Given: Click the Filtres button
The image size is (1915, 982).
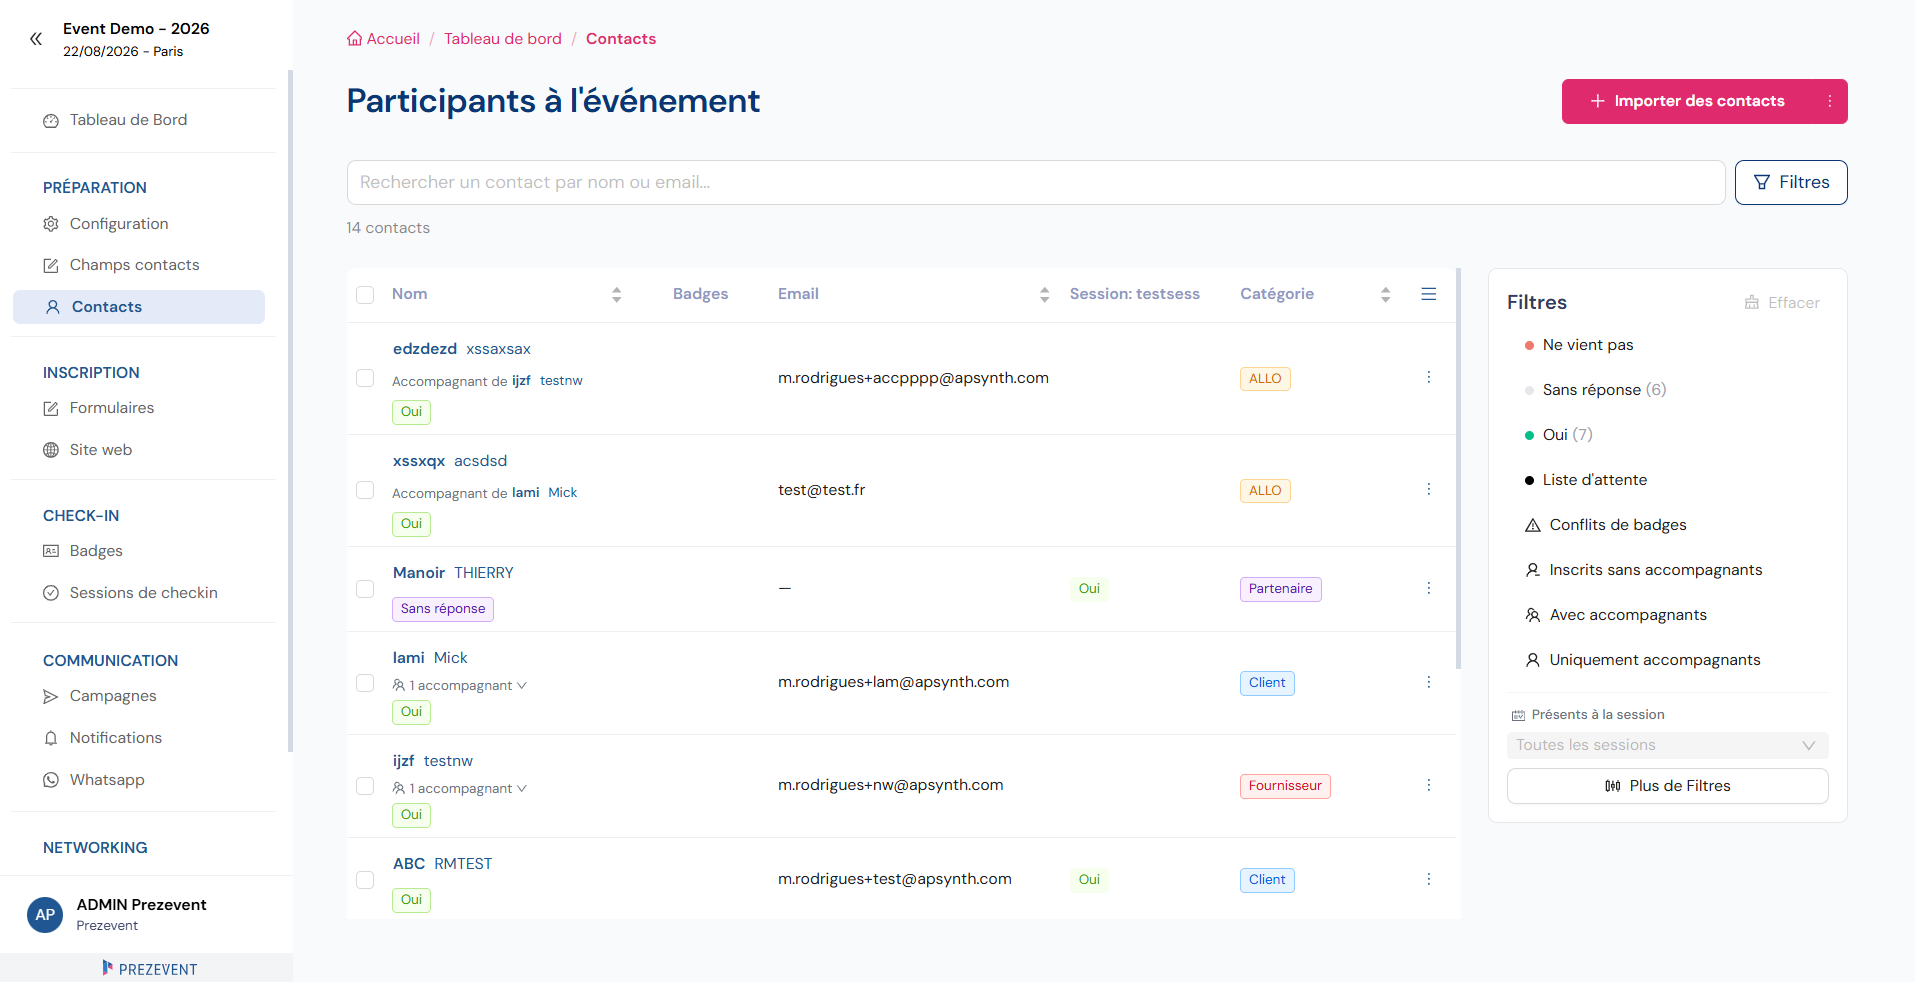Looking at the screenshot, I should coord(1790,182).
